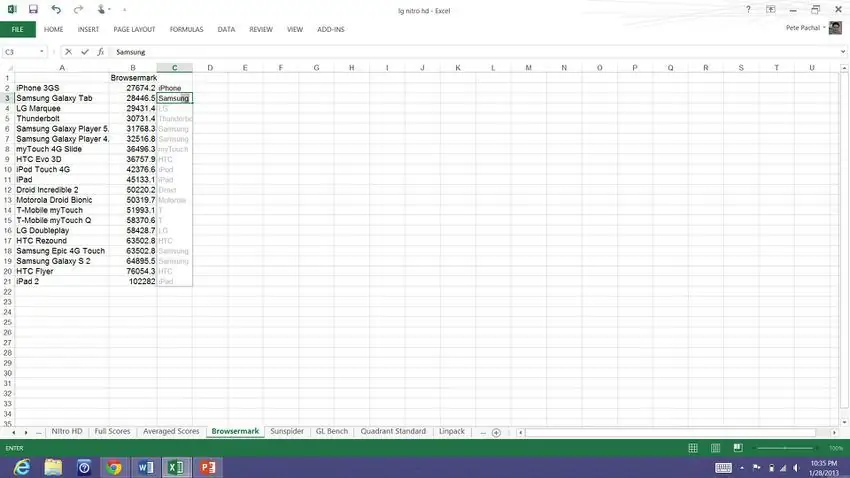Undo the last action

click(56, 10)
